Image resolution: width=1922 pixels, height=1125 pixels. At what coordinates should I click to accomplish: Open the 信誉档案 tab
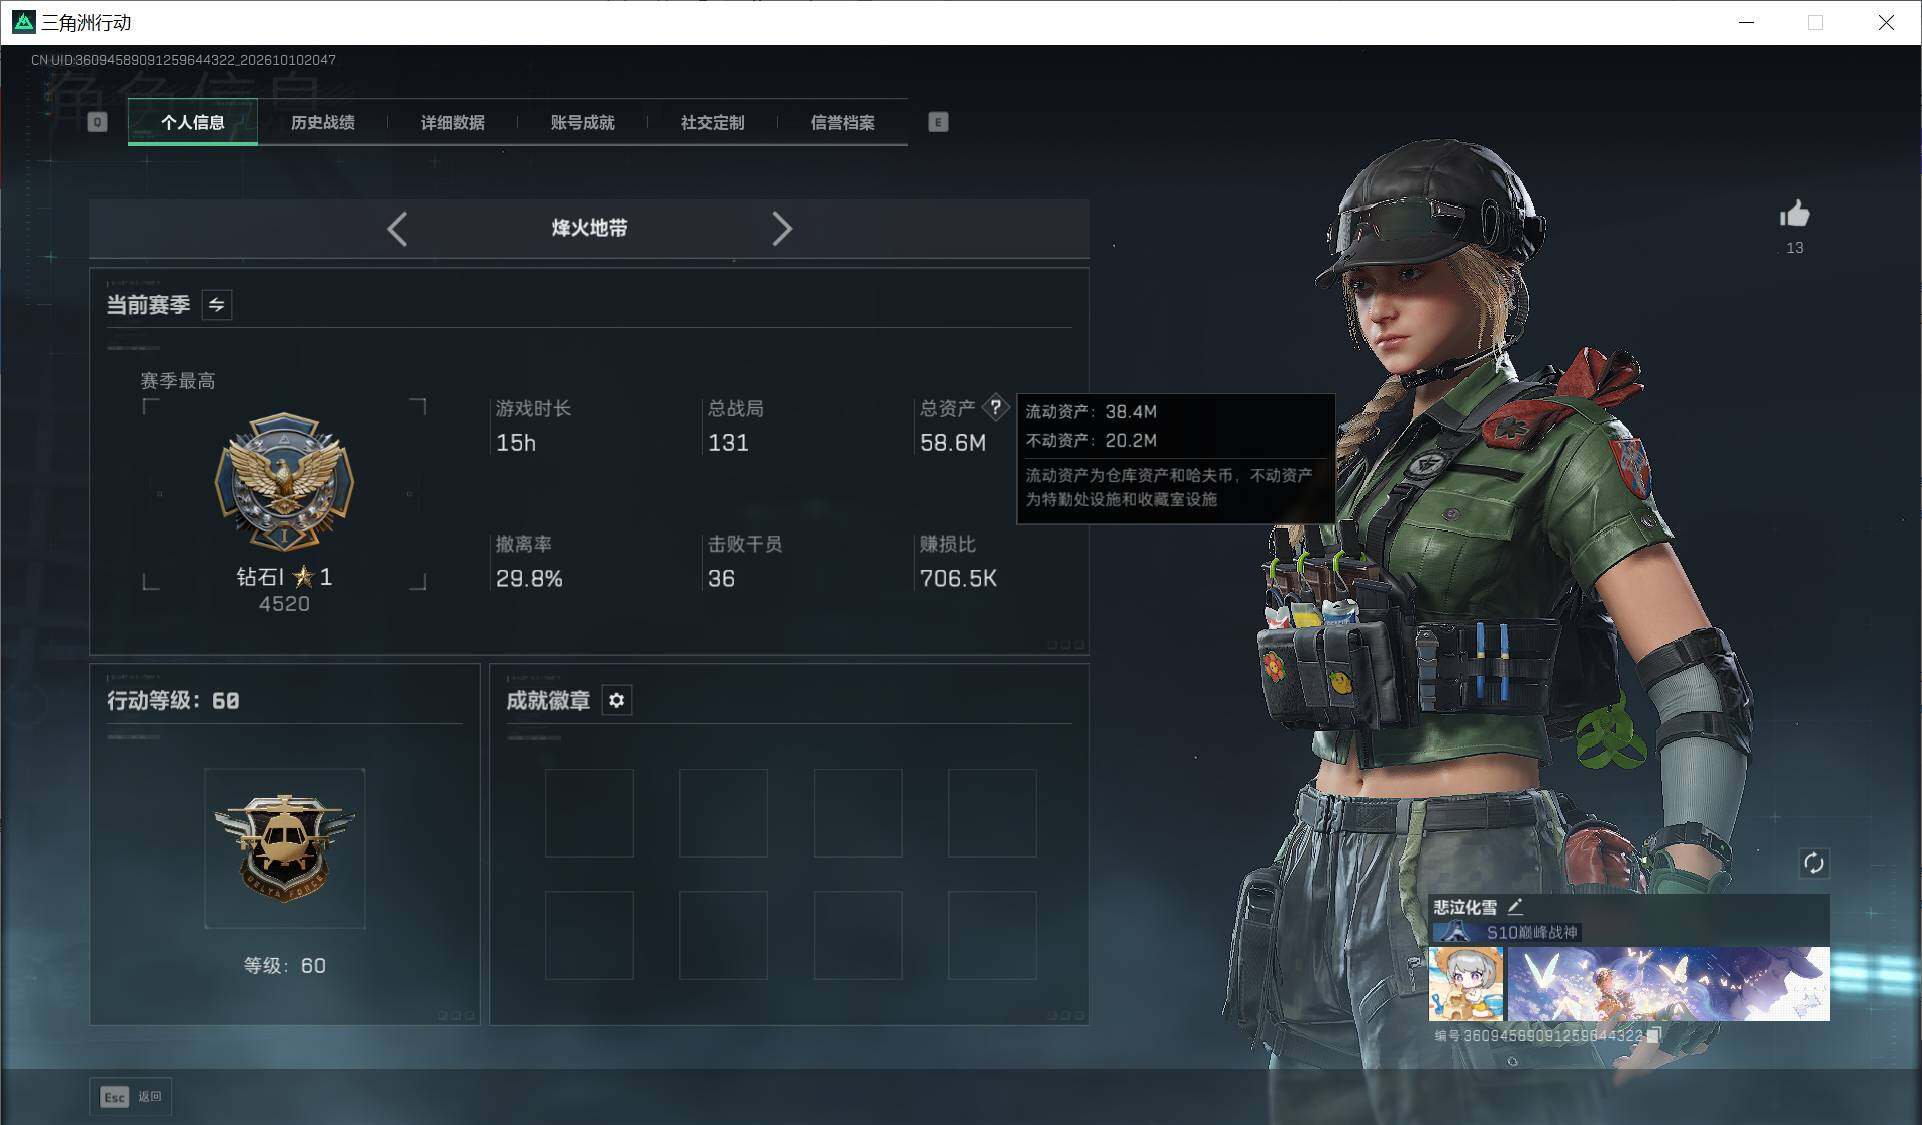coord(843,122)
